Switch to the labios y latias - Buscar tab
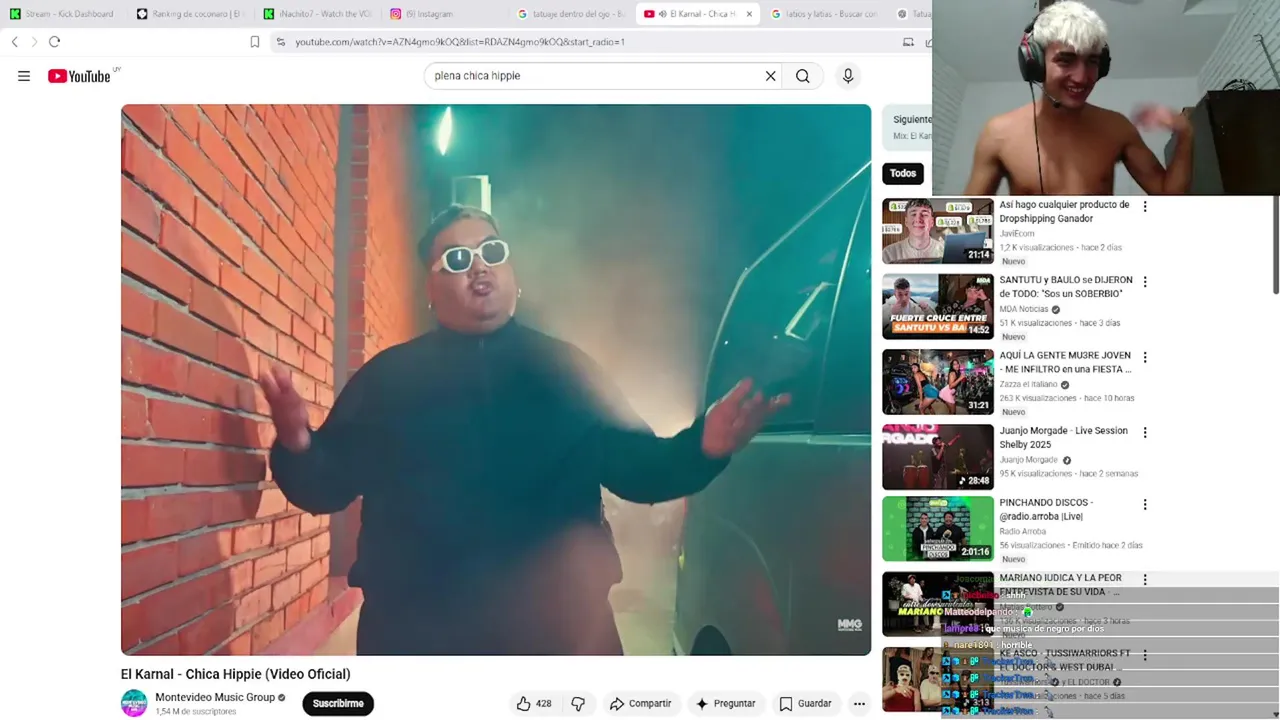Viewport: 1280px width, 720px height. 824,14
